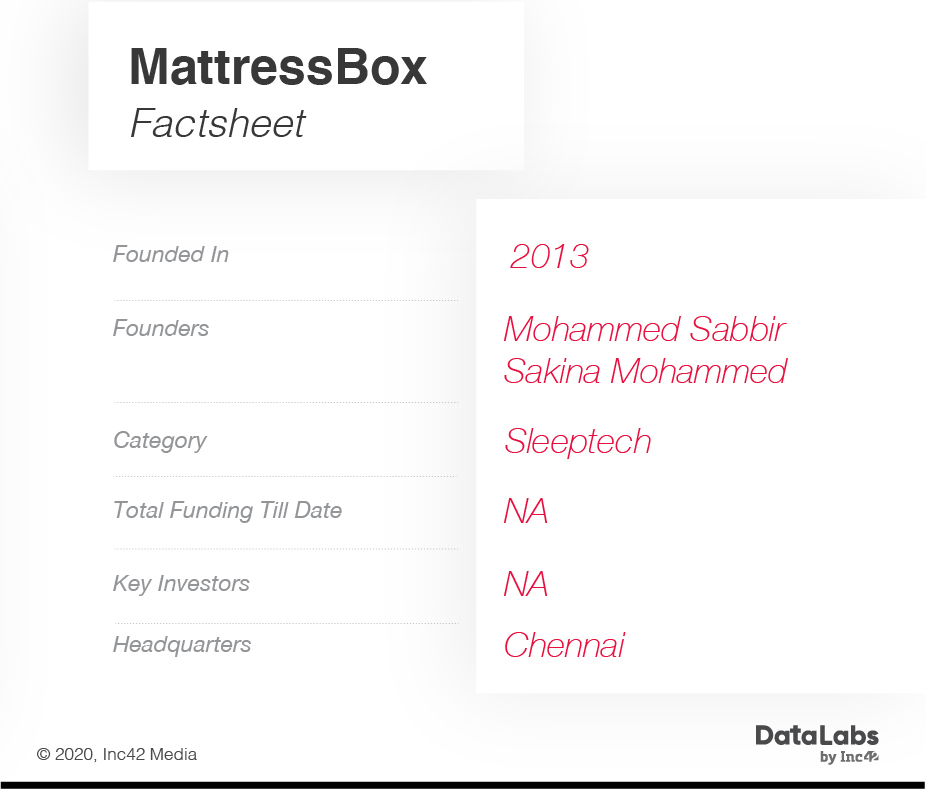The image size is (926, 789).
Task: Click the MattressBox title heading
Action: pyautogui.click(x=278, y=67)
